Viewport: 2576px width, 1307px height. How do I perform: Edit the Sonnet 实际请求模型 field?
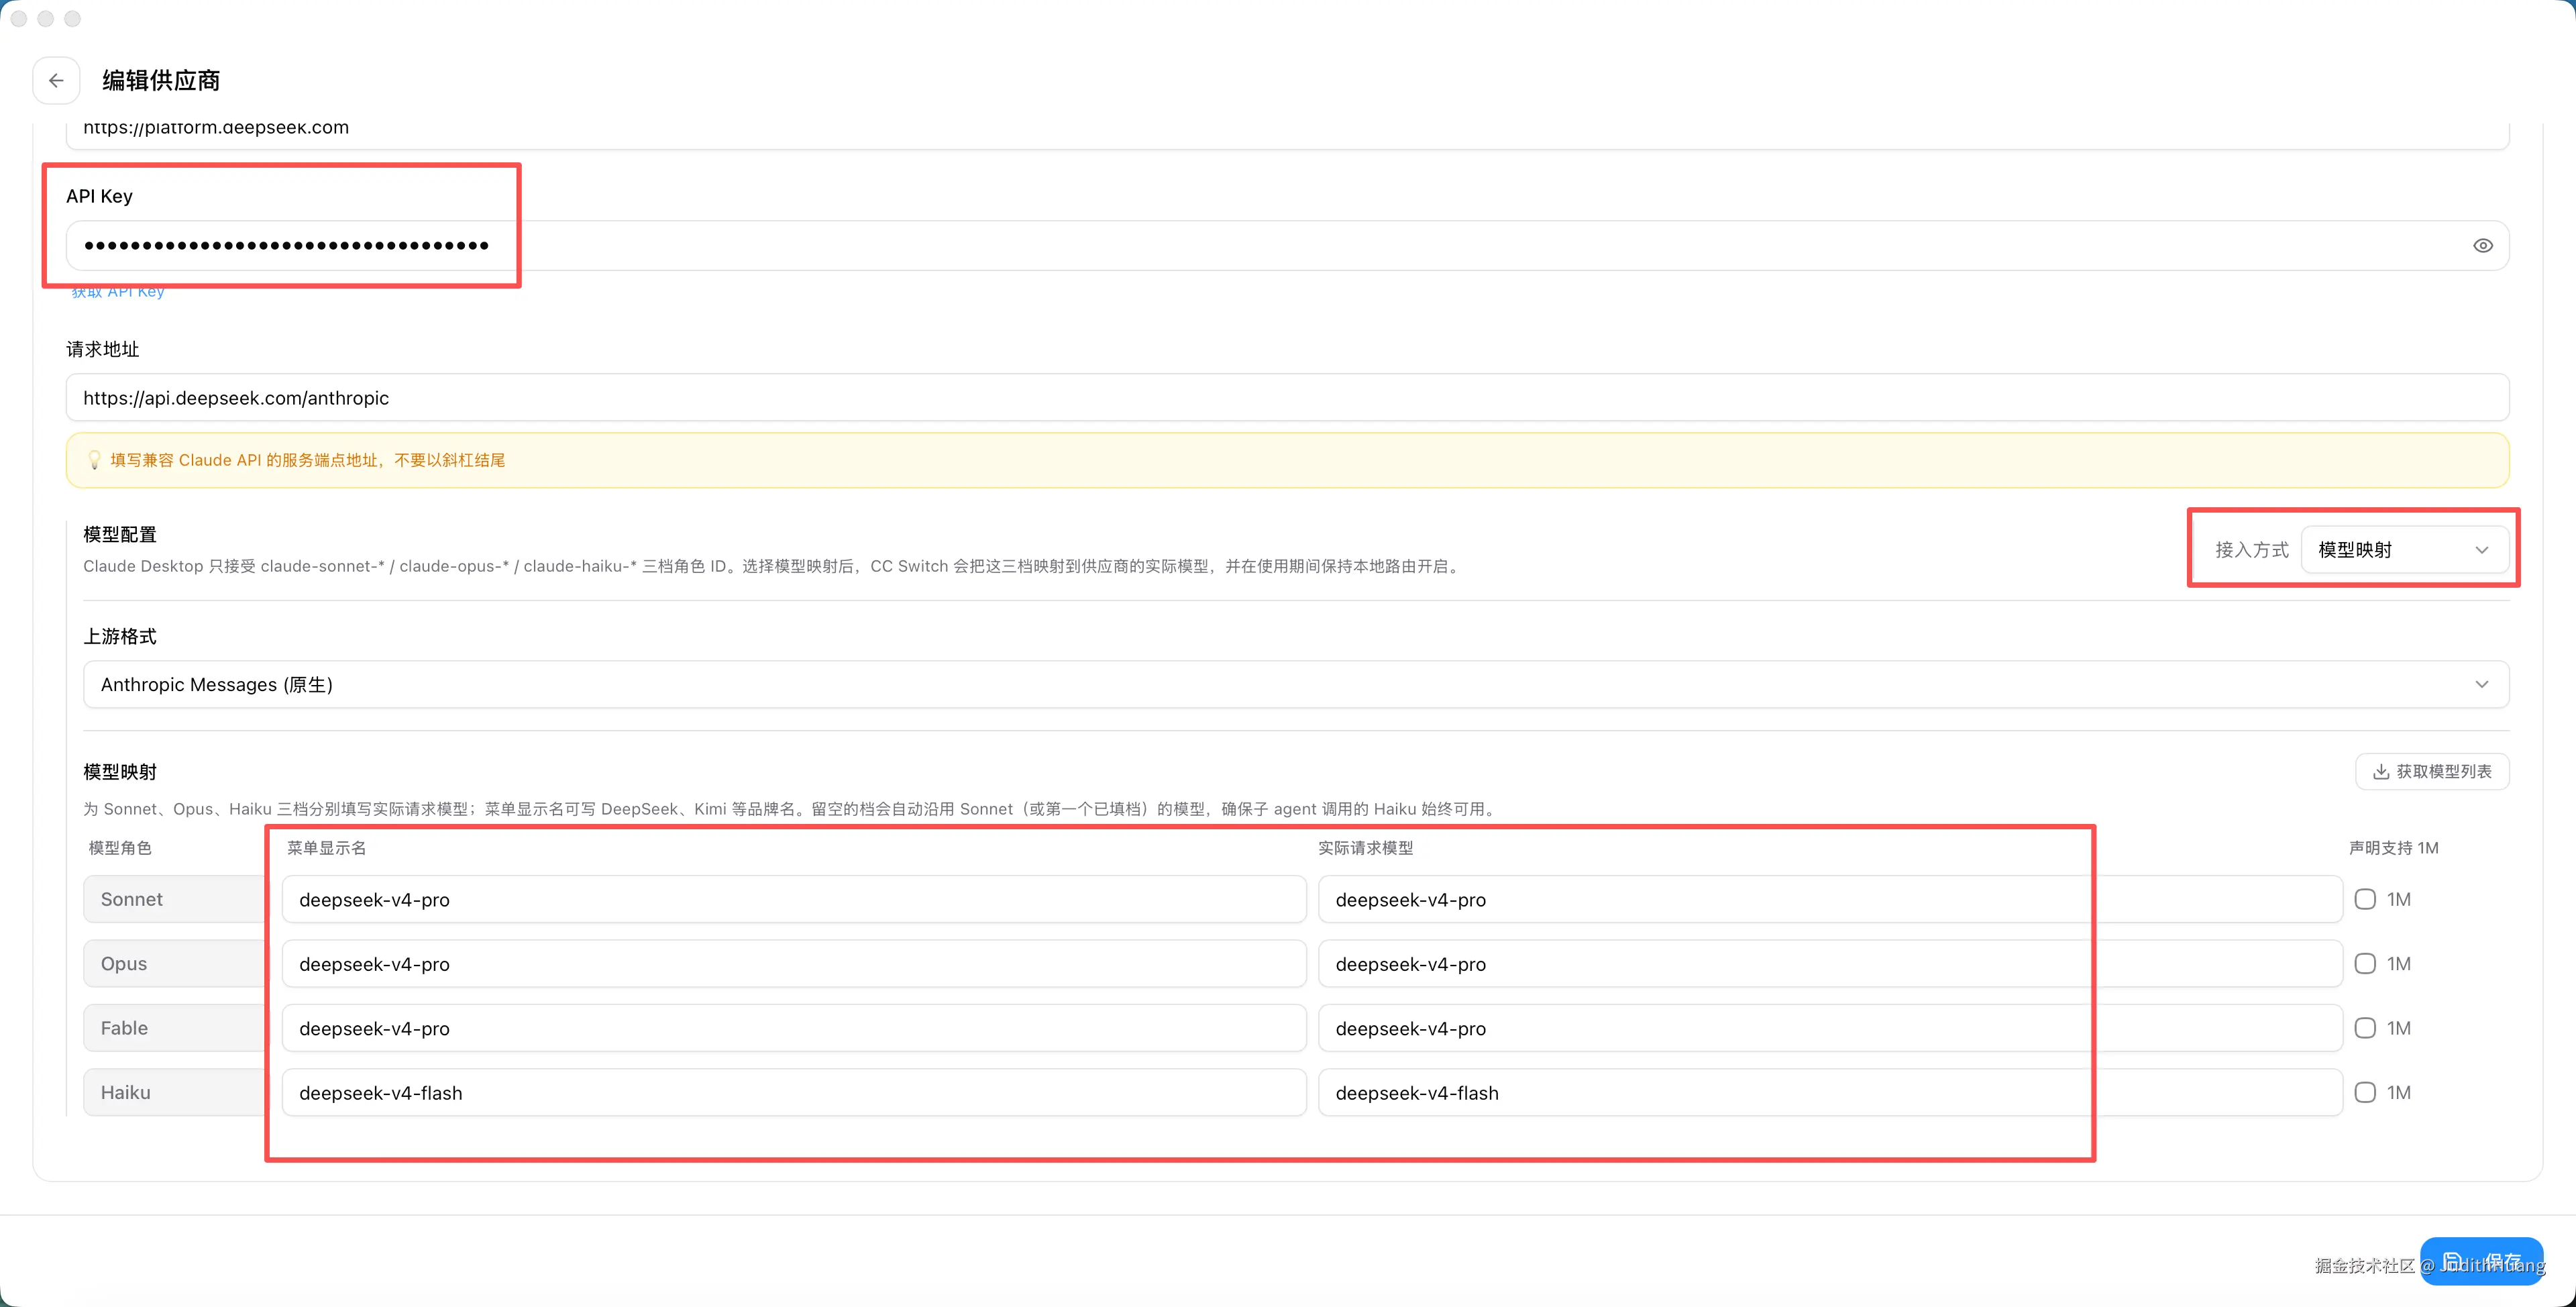1830,899
